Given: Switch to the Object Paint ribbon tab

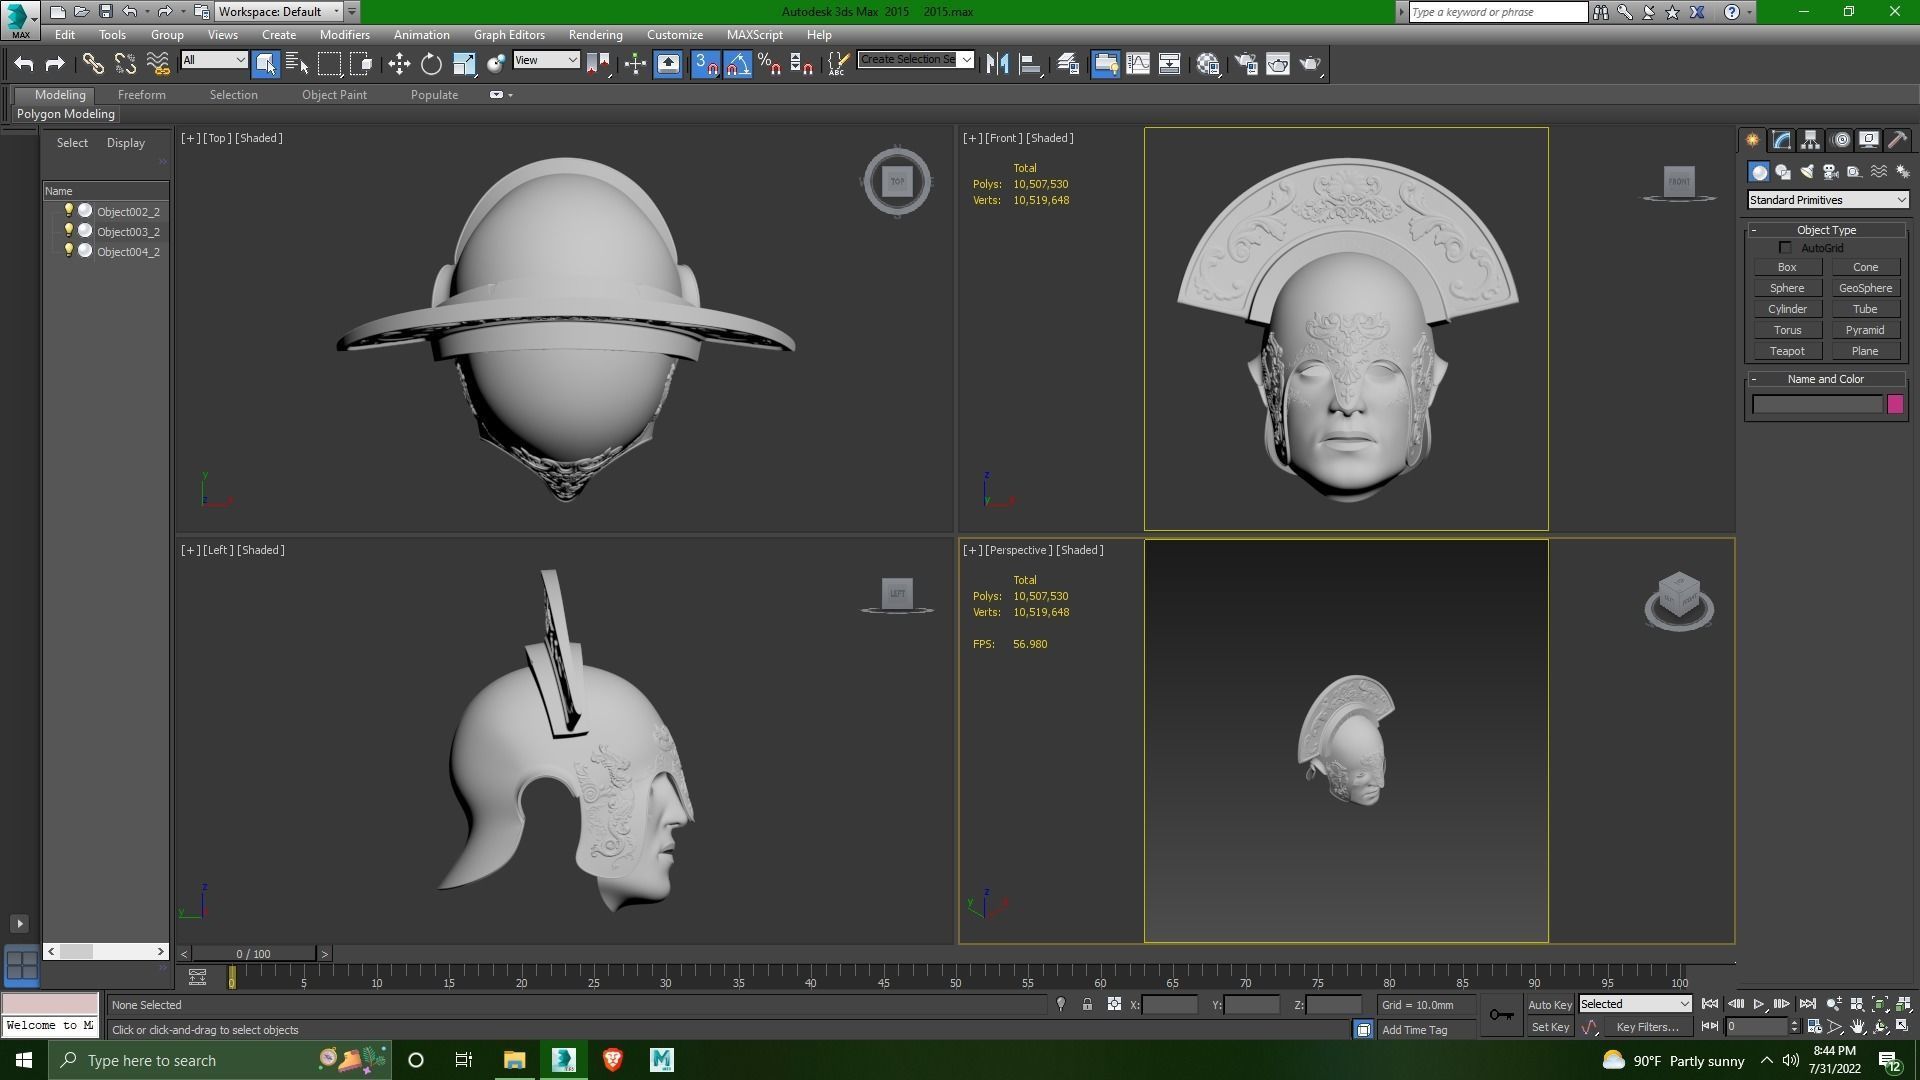Looking at the screenshot, I should pyautogui.click(x=334, y=95).
